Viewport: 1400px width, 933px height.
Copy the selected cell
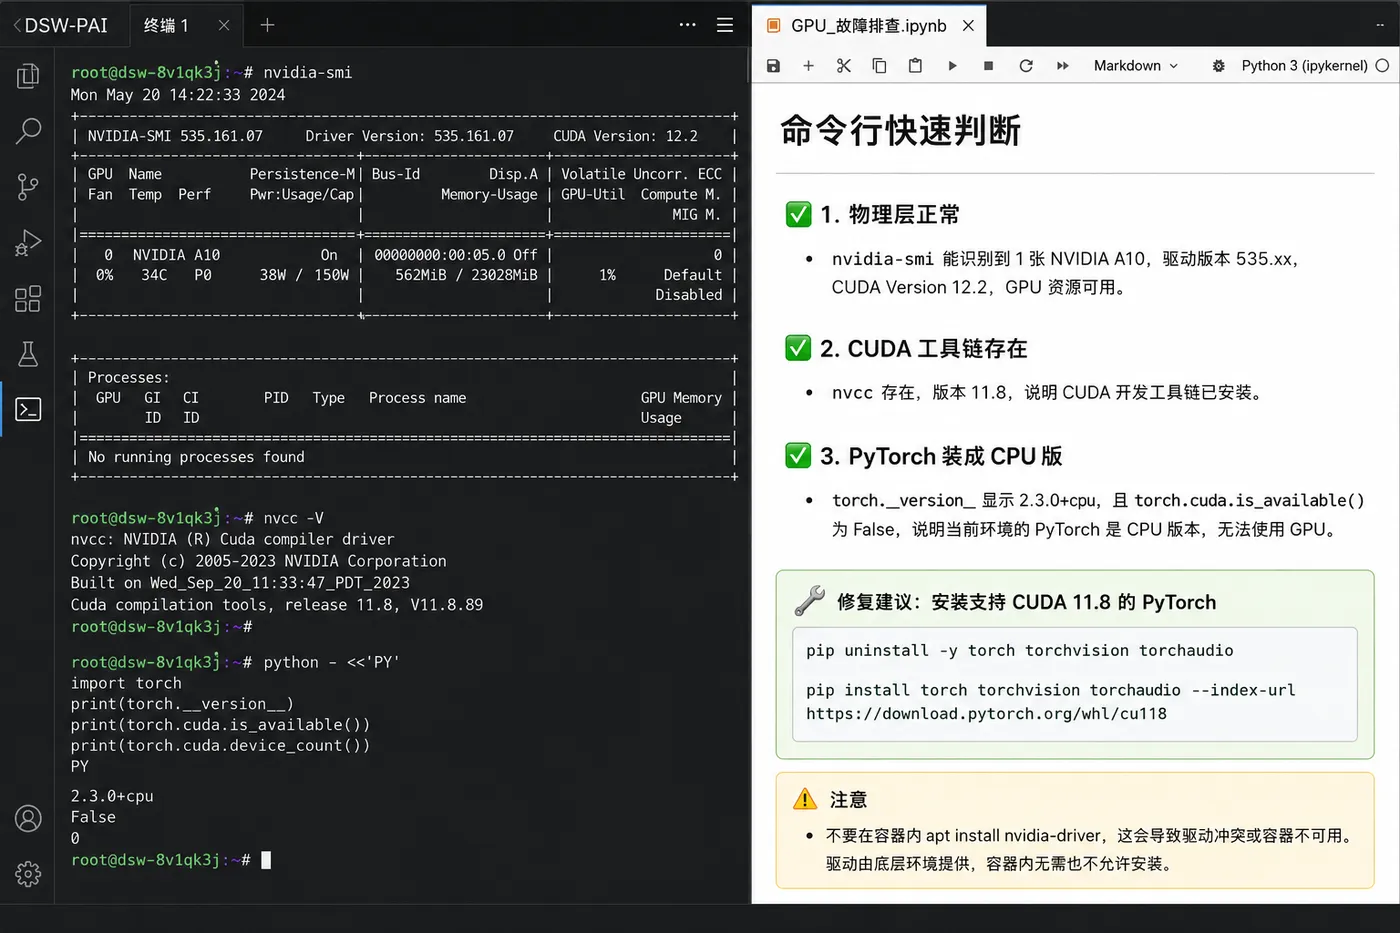(879, 66)
